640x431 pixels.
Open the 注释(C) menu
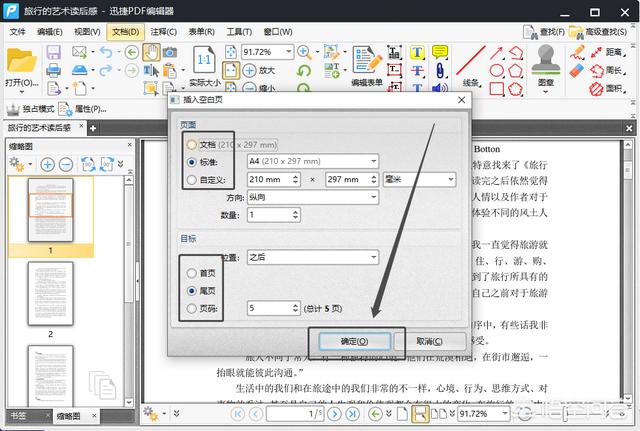click(x=164, y=32)
